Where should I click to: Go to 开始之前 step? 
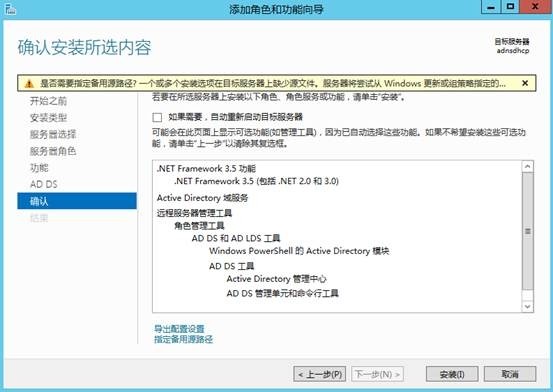click(48, 101)
